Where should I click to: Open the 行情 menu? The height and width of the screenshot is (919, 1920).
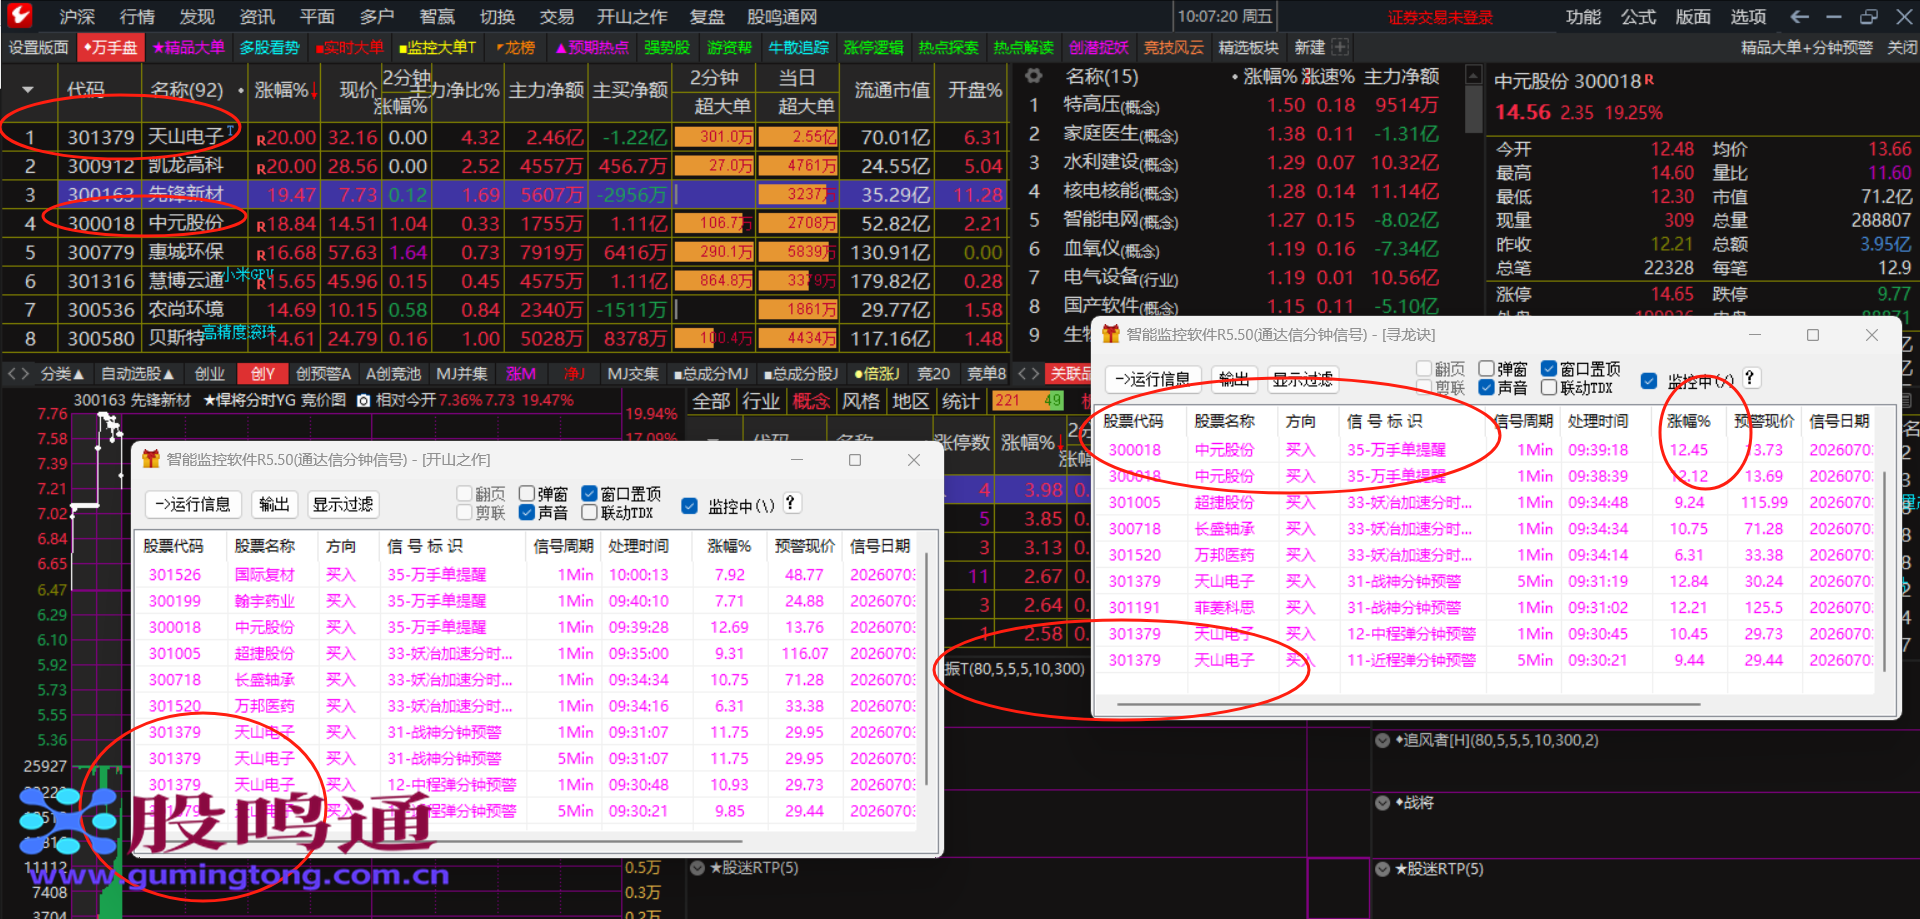click(x=137, y=17)
